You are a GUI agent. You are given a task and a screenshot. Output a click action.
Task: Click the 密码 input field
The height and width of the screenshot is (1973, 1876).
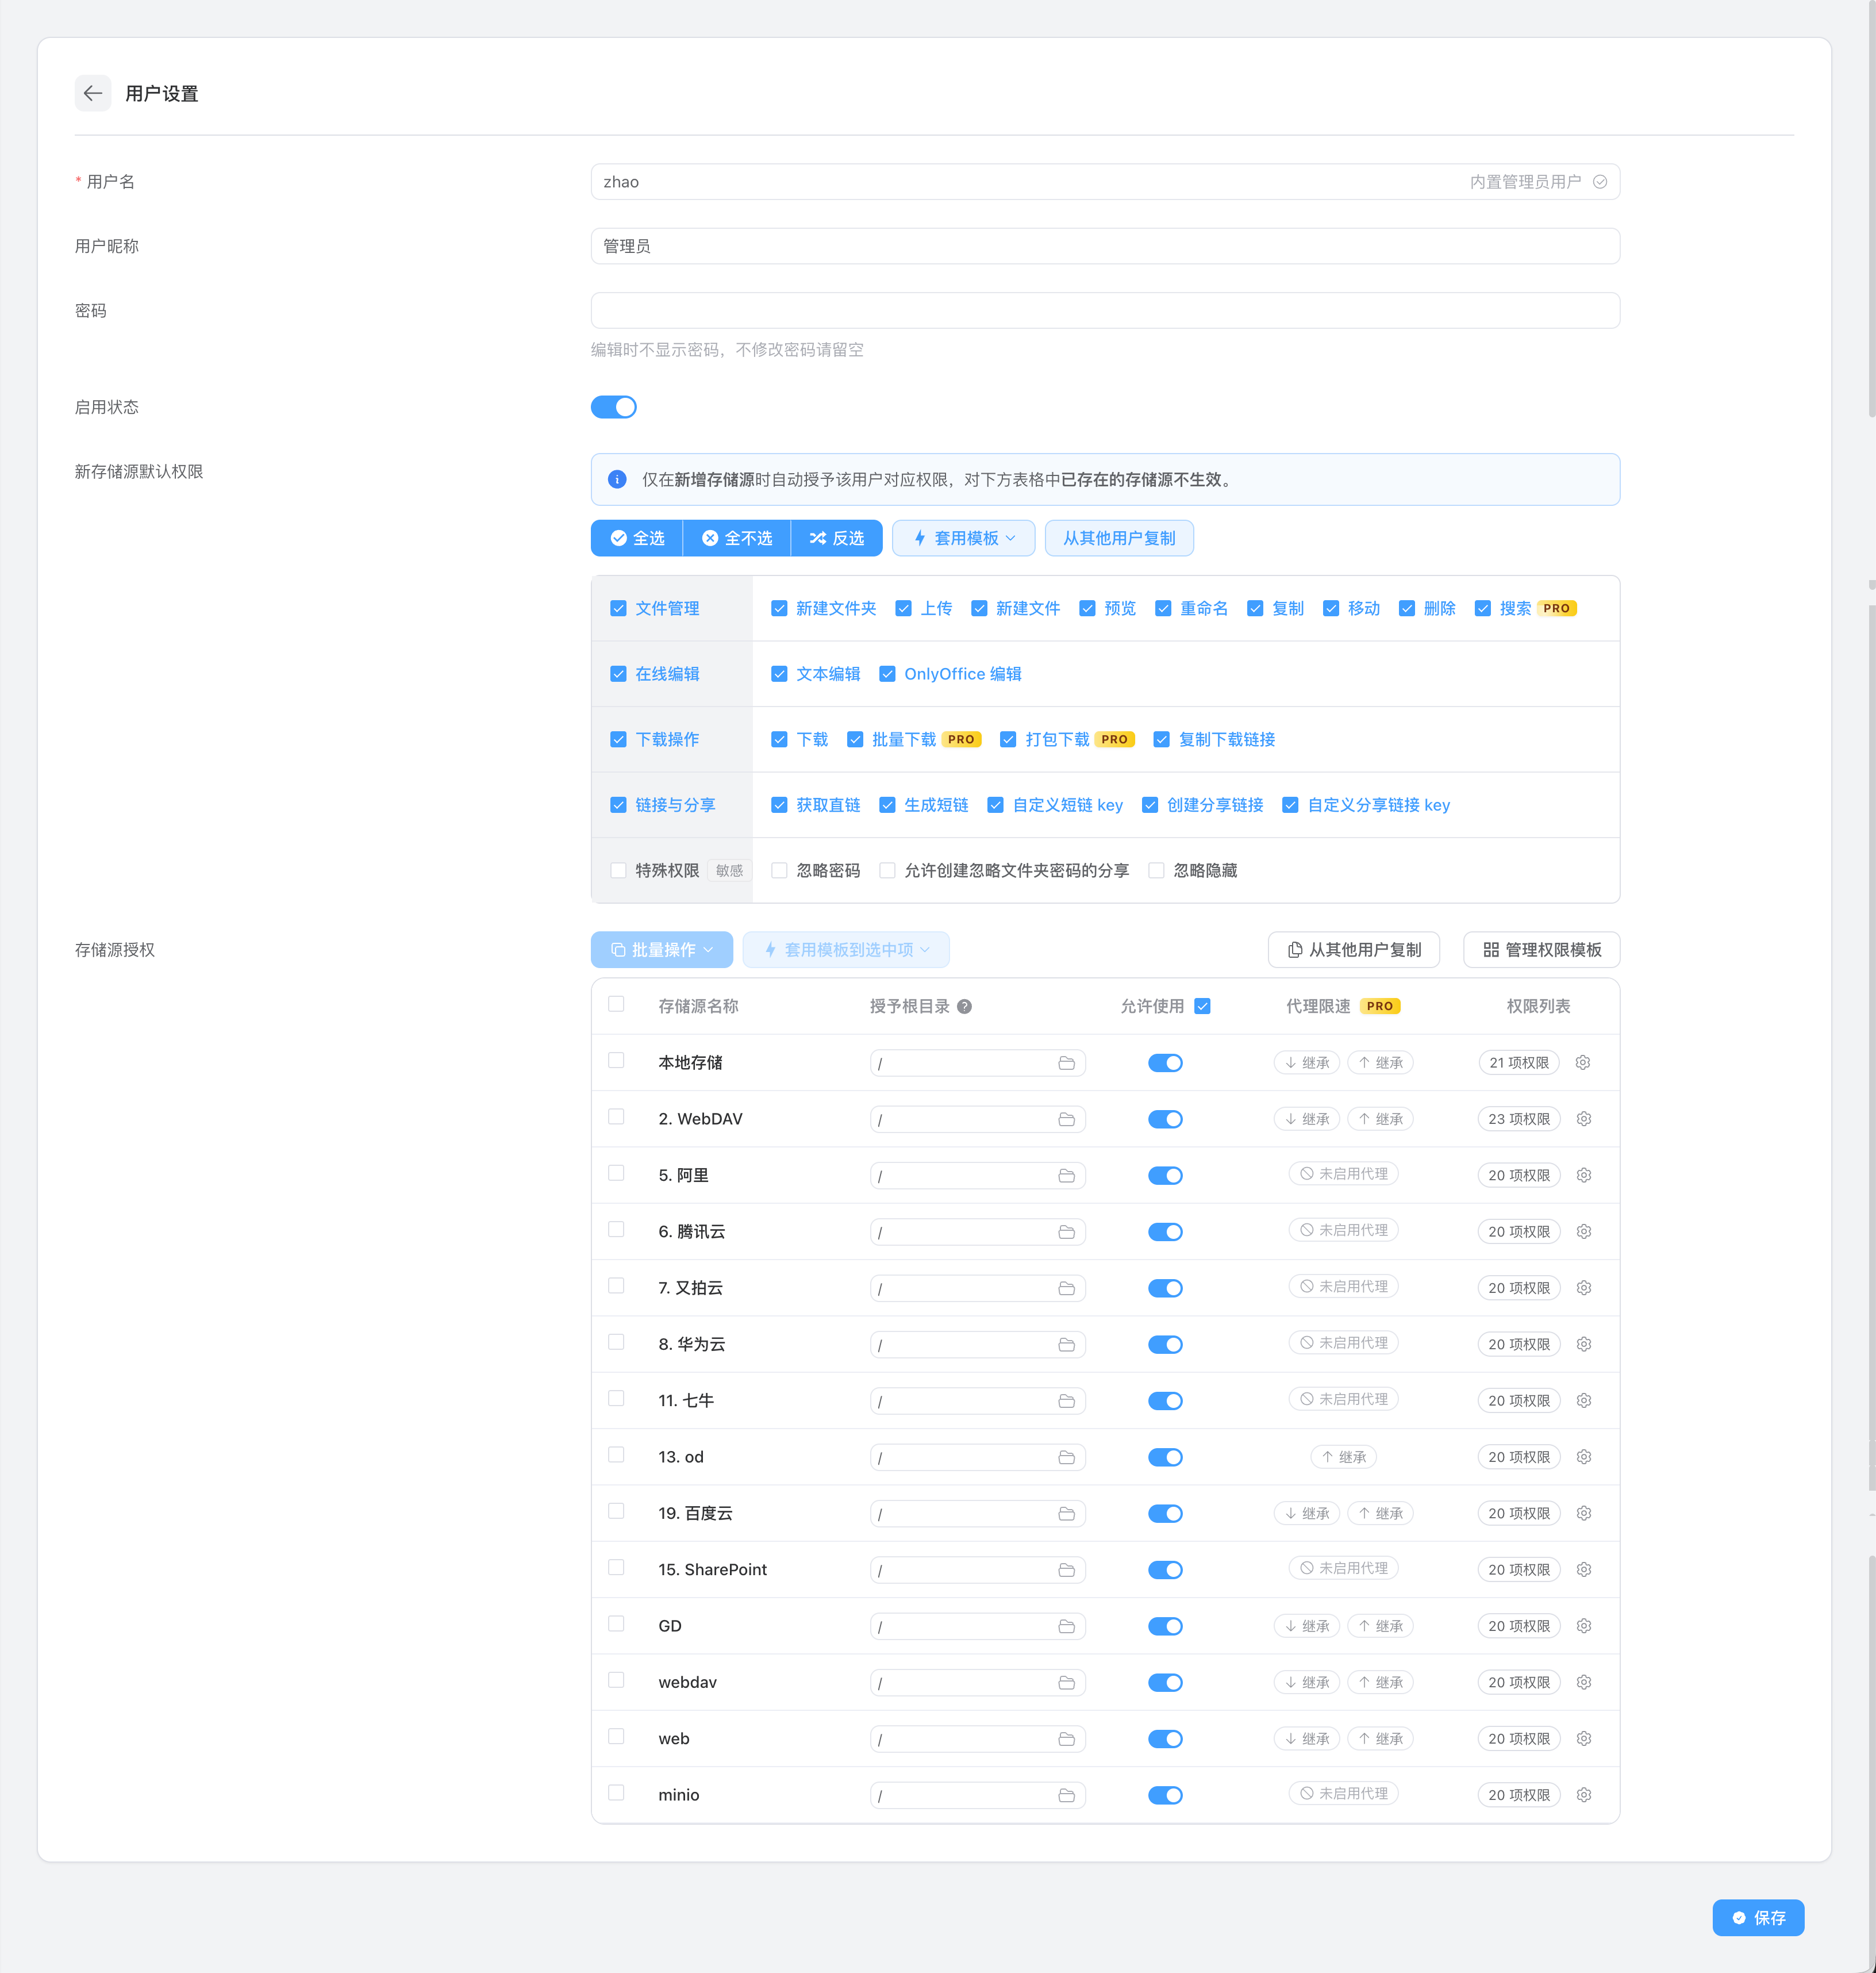1105,310
